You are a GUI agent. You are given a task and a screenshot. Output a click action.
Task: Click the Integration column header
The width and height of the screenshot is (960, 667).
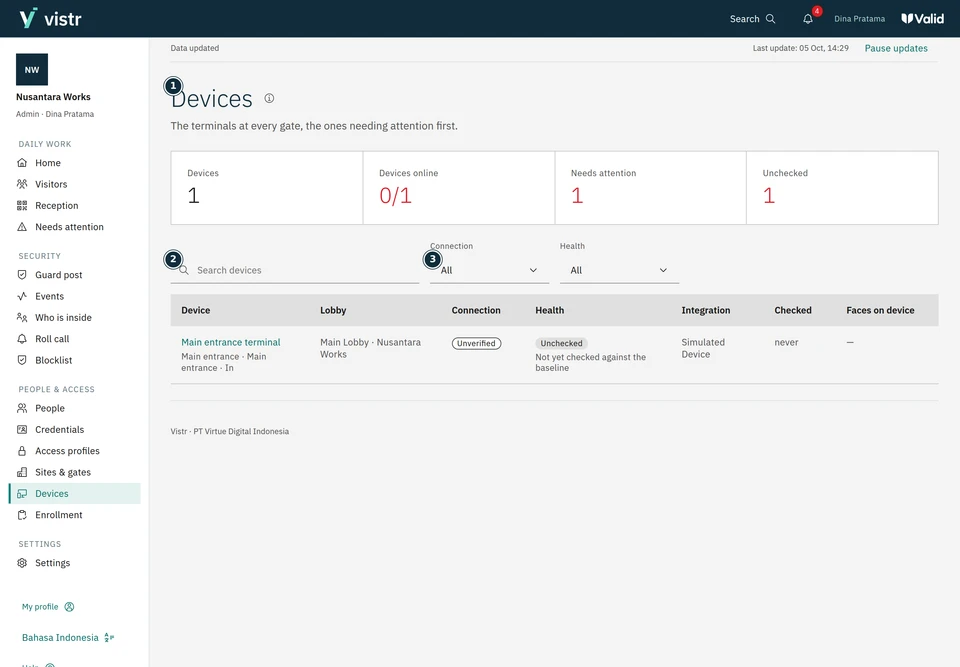tap(705, 311)
